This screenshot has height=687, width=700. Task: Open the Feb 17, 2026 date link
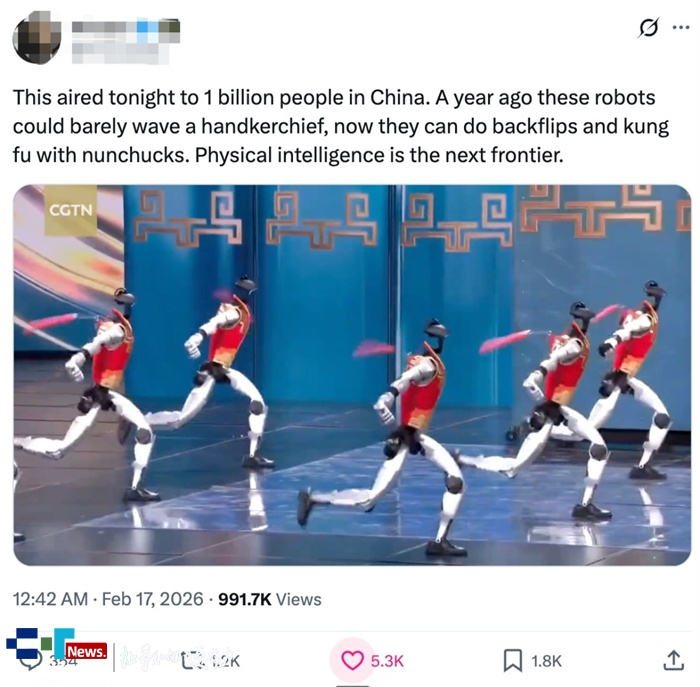(x=153, y=599)
